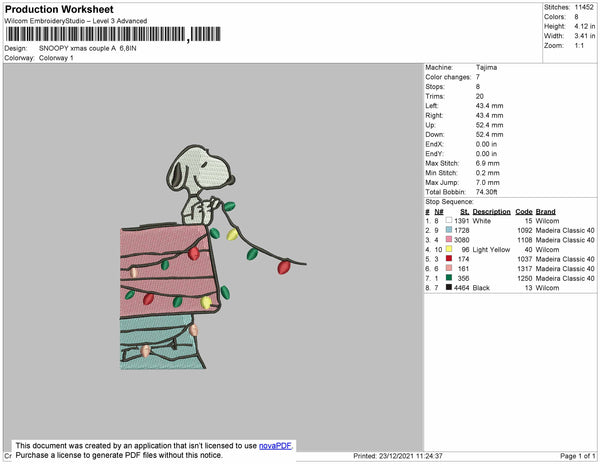Click the stitch count 3080 in row 3

click(x=461, y=240)
